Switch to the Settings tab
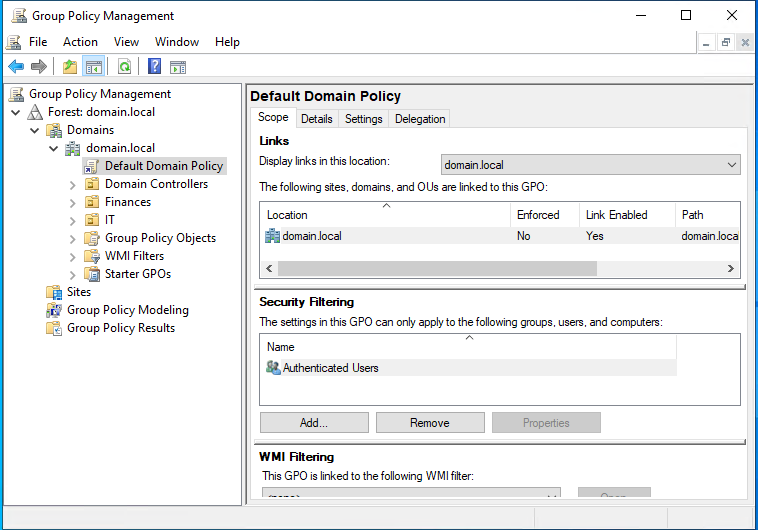The height and width of the screenshot is (530, 758). tap(363, 119)
